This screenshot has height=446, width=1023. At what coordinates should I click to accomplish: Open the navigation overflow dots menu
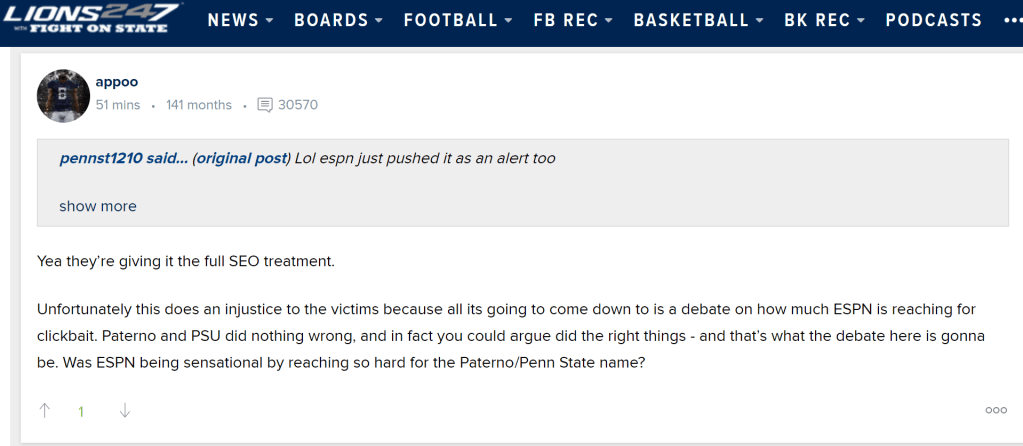tap(1012, 20)
